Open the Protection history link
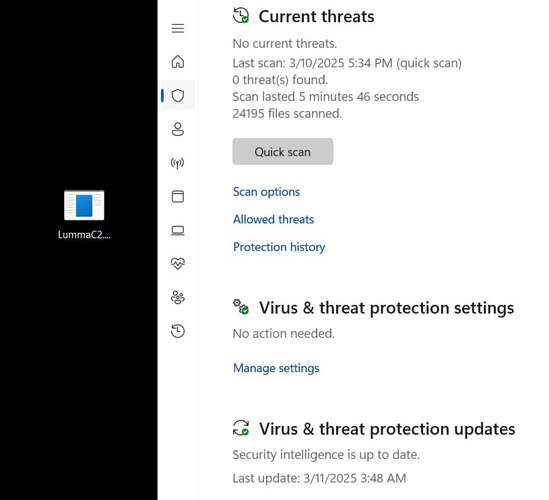 (279, 247)
